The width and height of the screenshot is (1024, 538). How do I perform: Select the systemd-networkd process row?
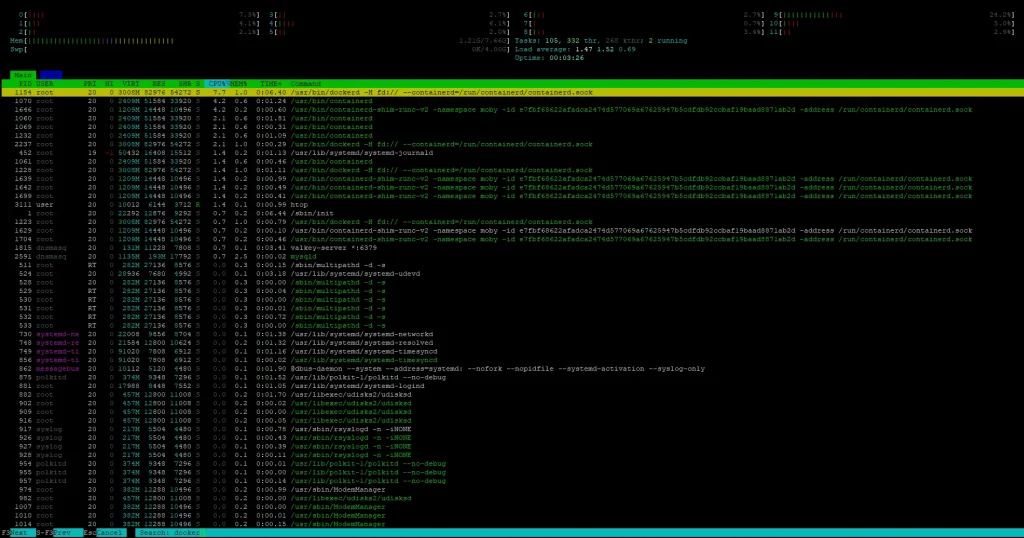[512, 334]
